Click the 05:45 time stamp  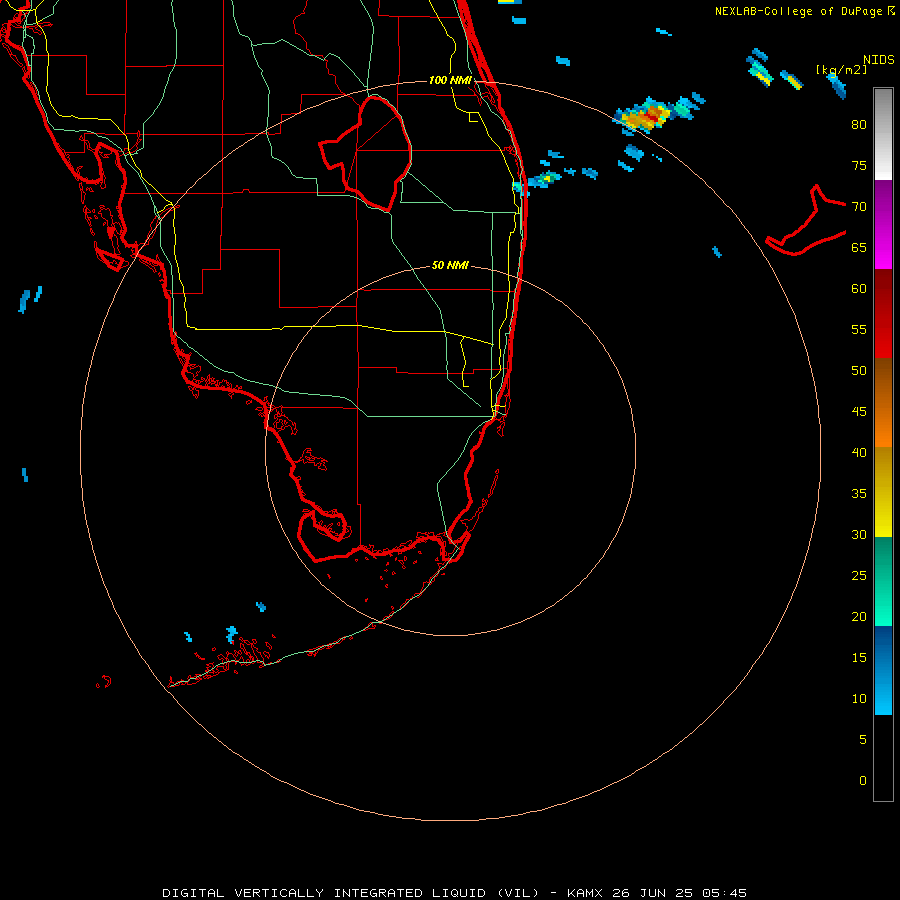click(723, 893)
